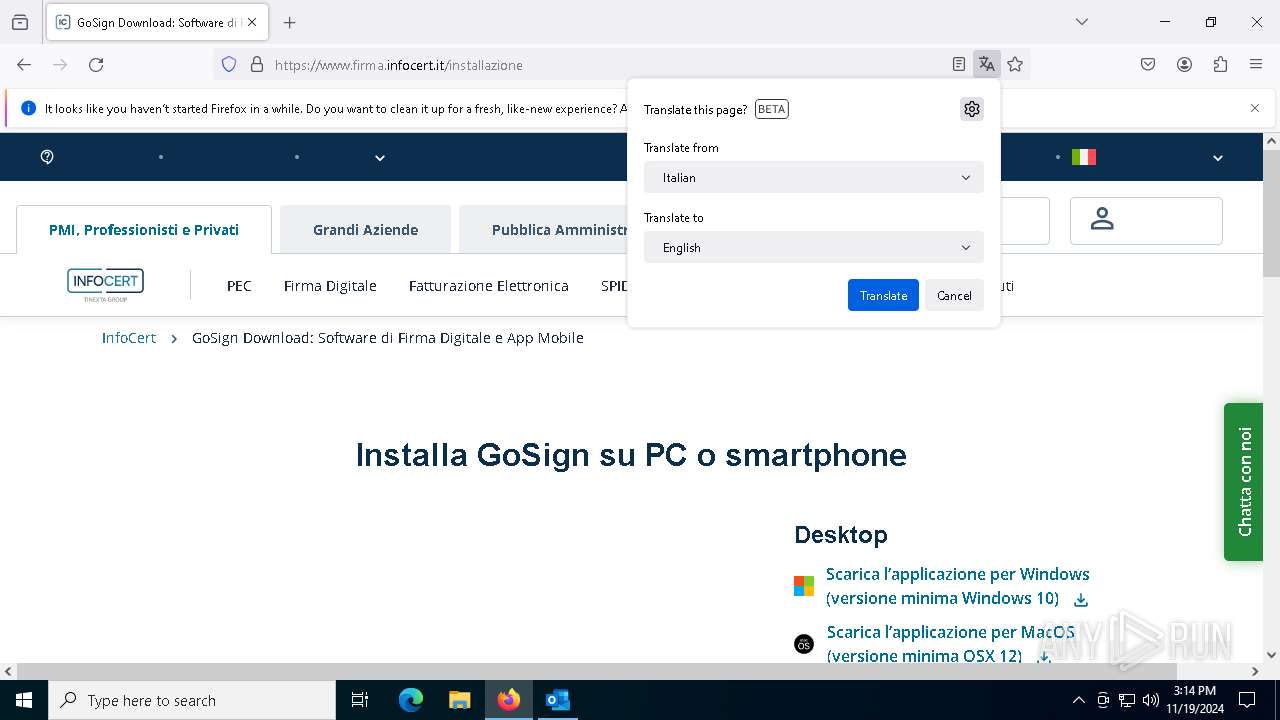
Task: Show hidden system tray icons
Action: click(x=1078, y=700)
